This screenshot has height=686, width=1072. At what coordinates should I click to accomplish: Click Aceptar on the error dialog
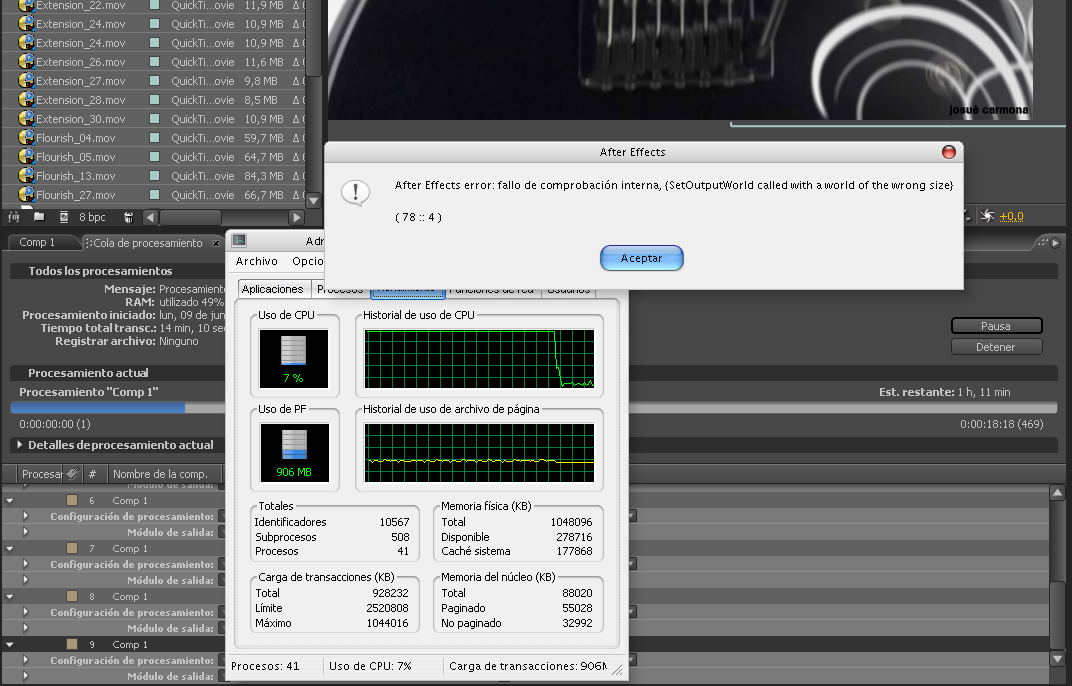641,258
